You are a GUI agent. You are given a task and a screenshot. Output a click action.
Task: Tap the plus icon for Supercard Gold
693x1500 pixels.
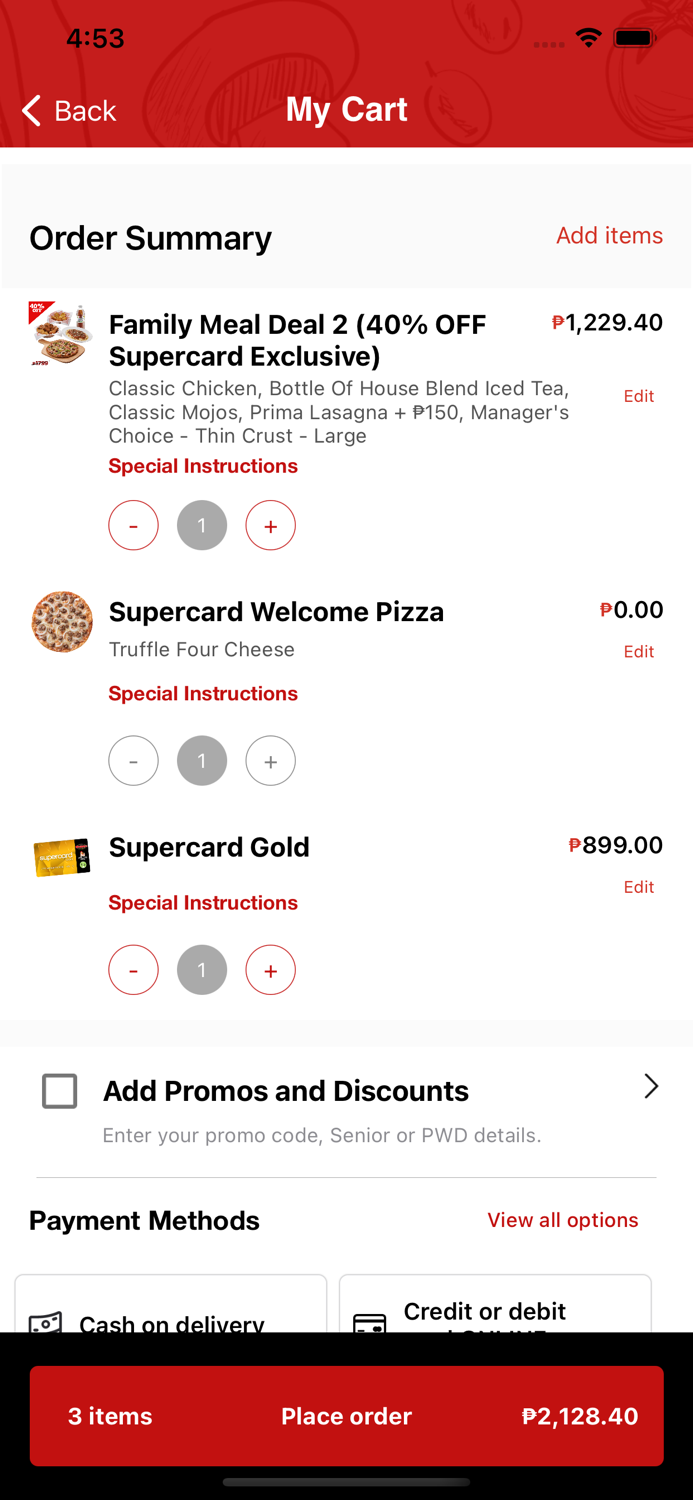tap(270, 969)
